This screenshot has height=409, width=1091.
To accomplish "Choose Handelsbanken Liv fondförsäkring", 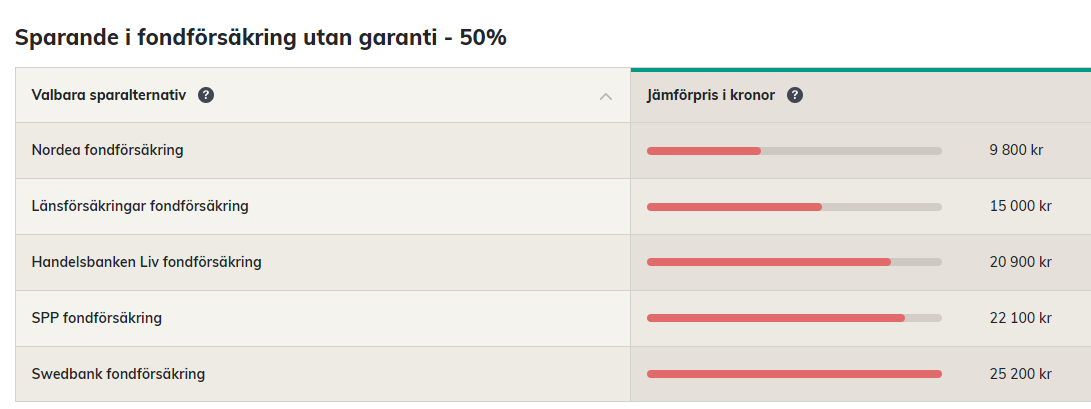I will point(146,263).
